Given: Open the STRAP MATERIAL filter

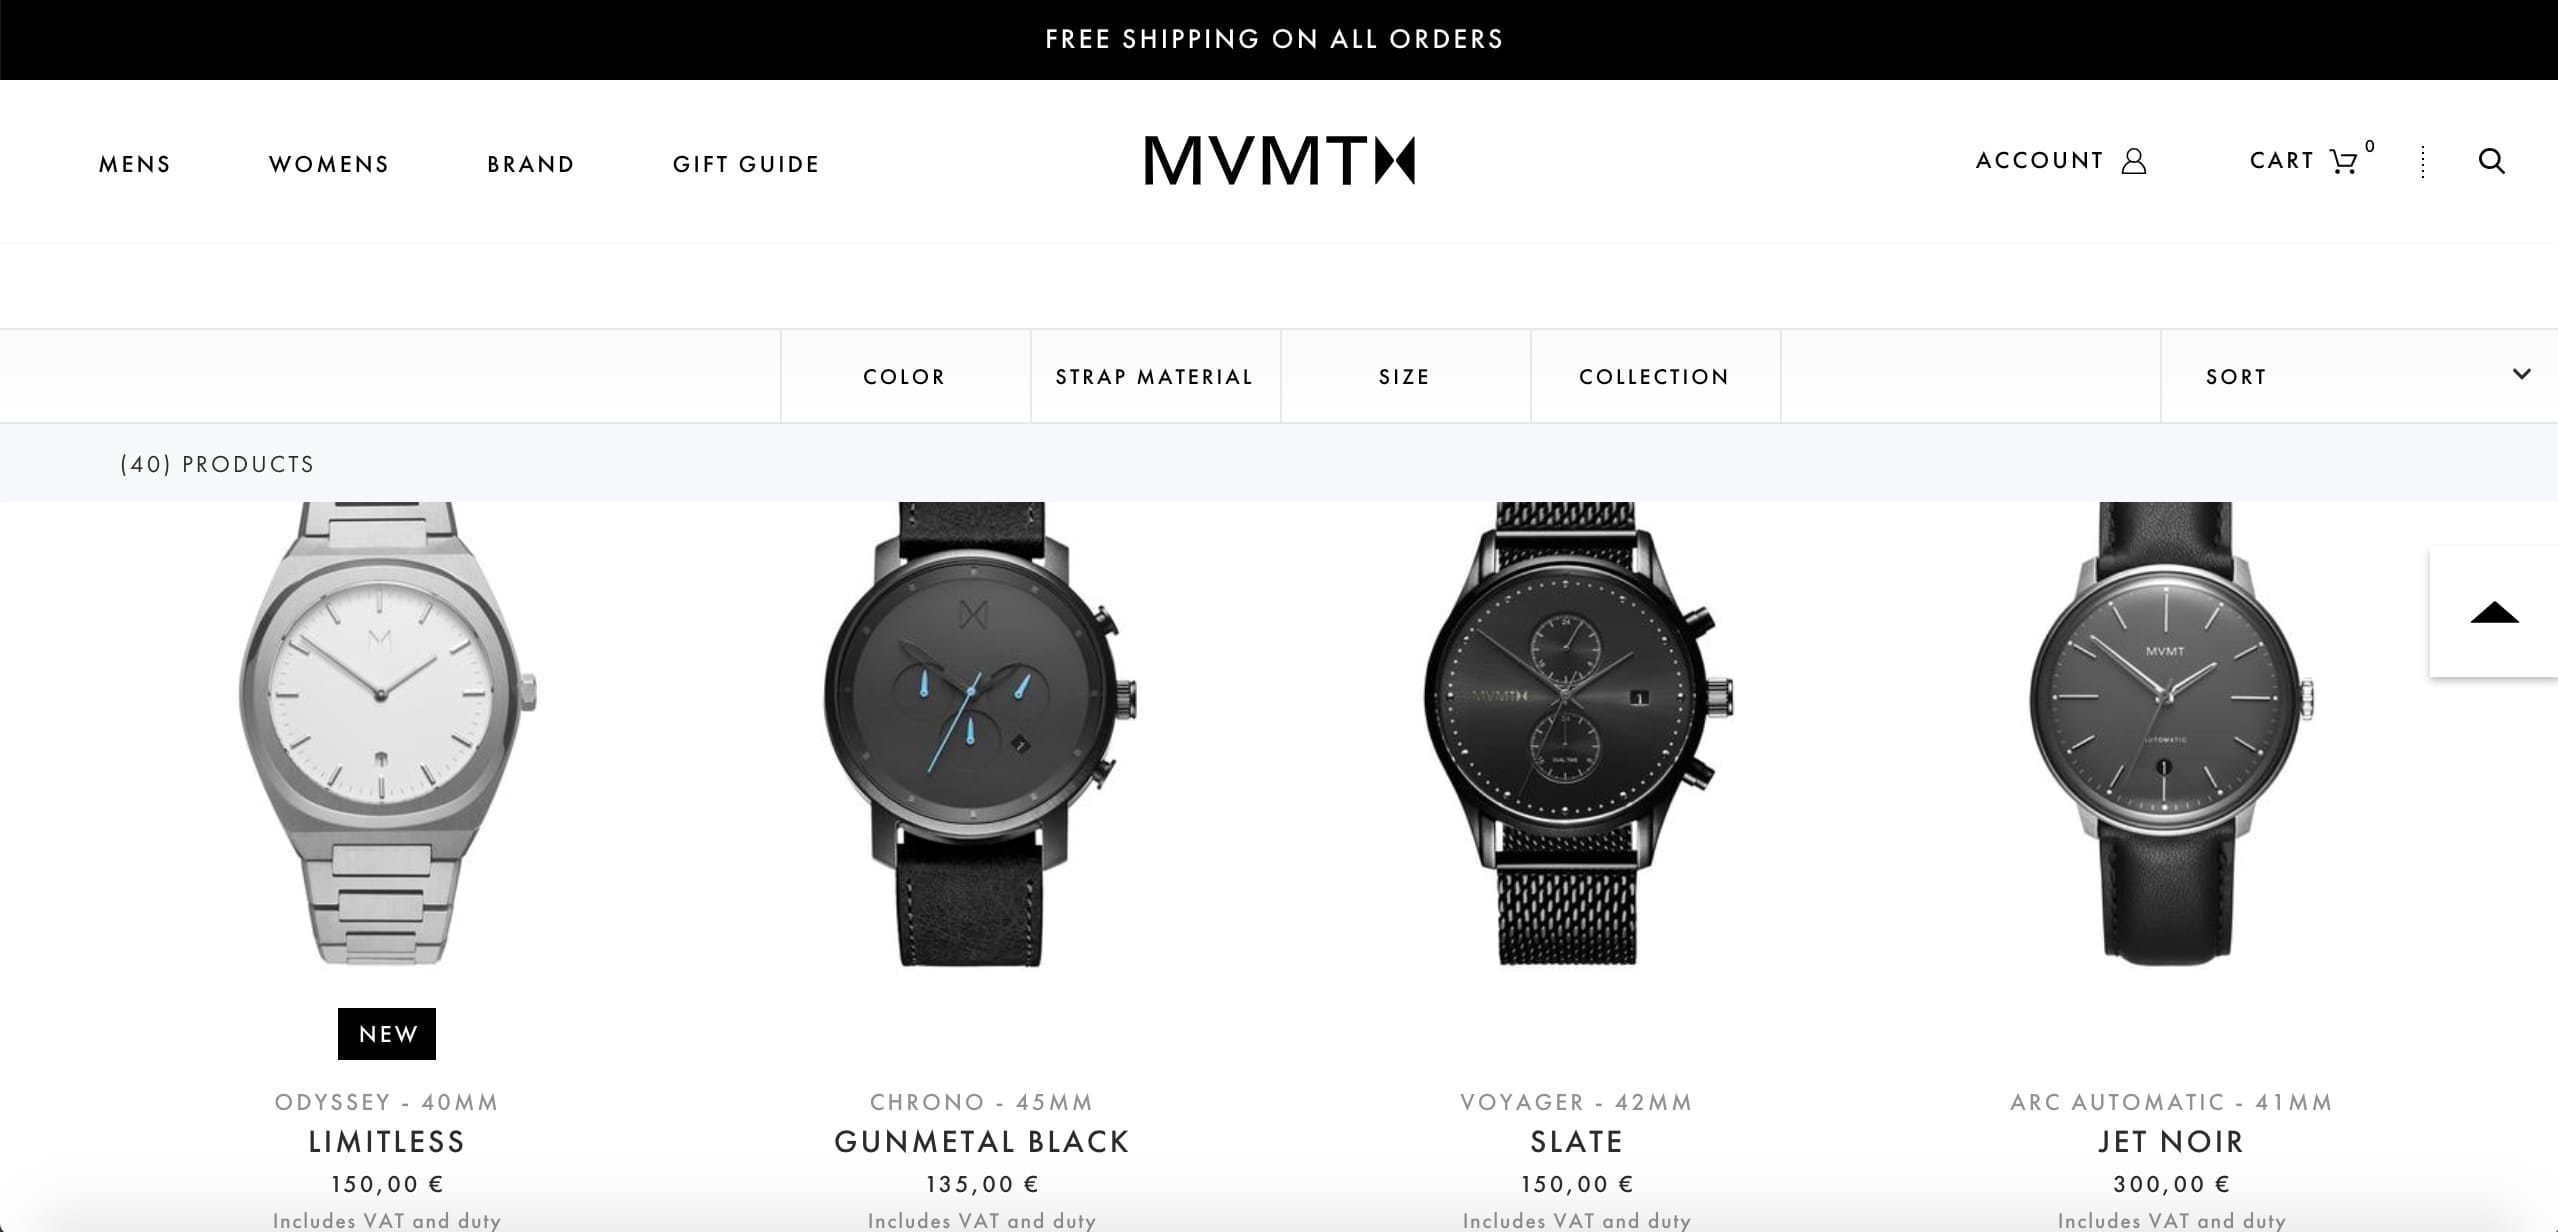Looking at the screenshot, I should click(1155, 377).
